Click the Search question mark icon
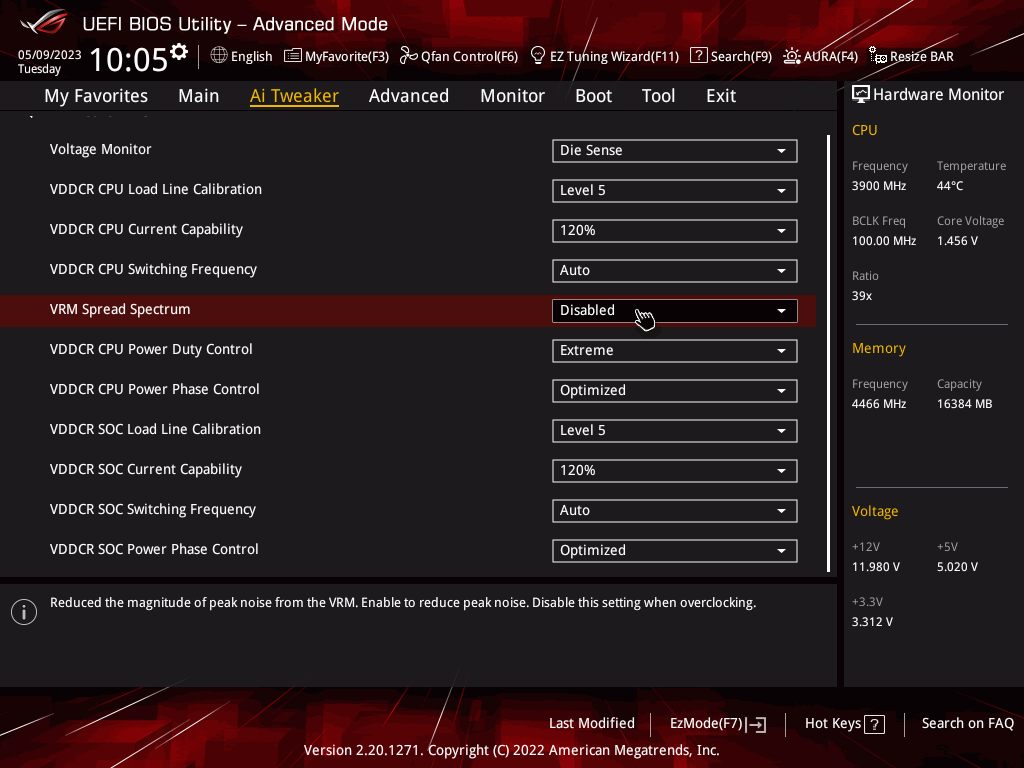The height and width of the screenshot is (768, 1024). [699, 56]
